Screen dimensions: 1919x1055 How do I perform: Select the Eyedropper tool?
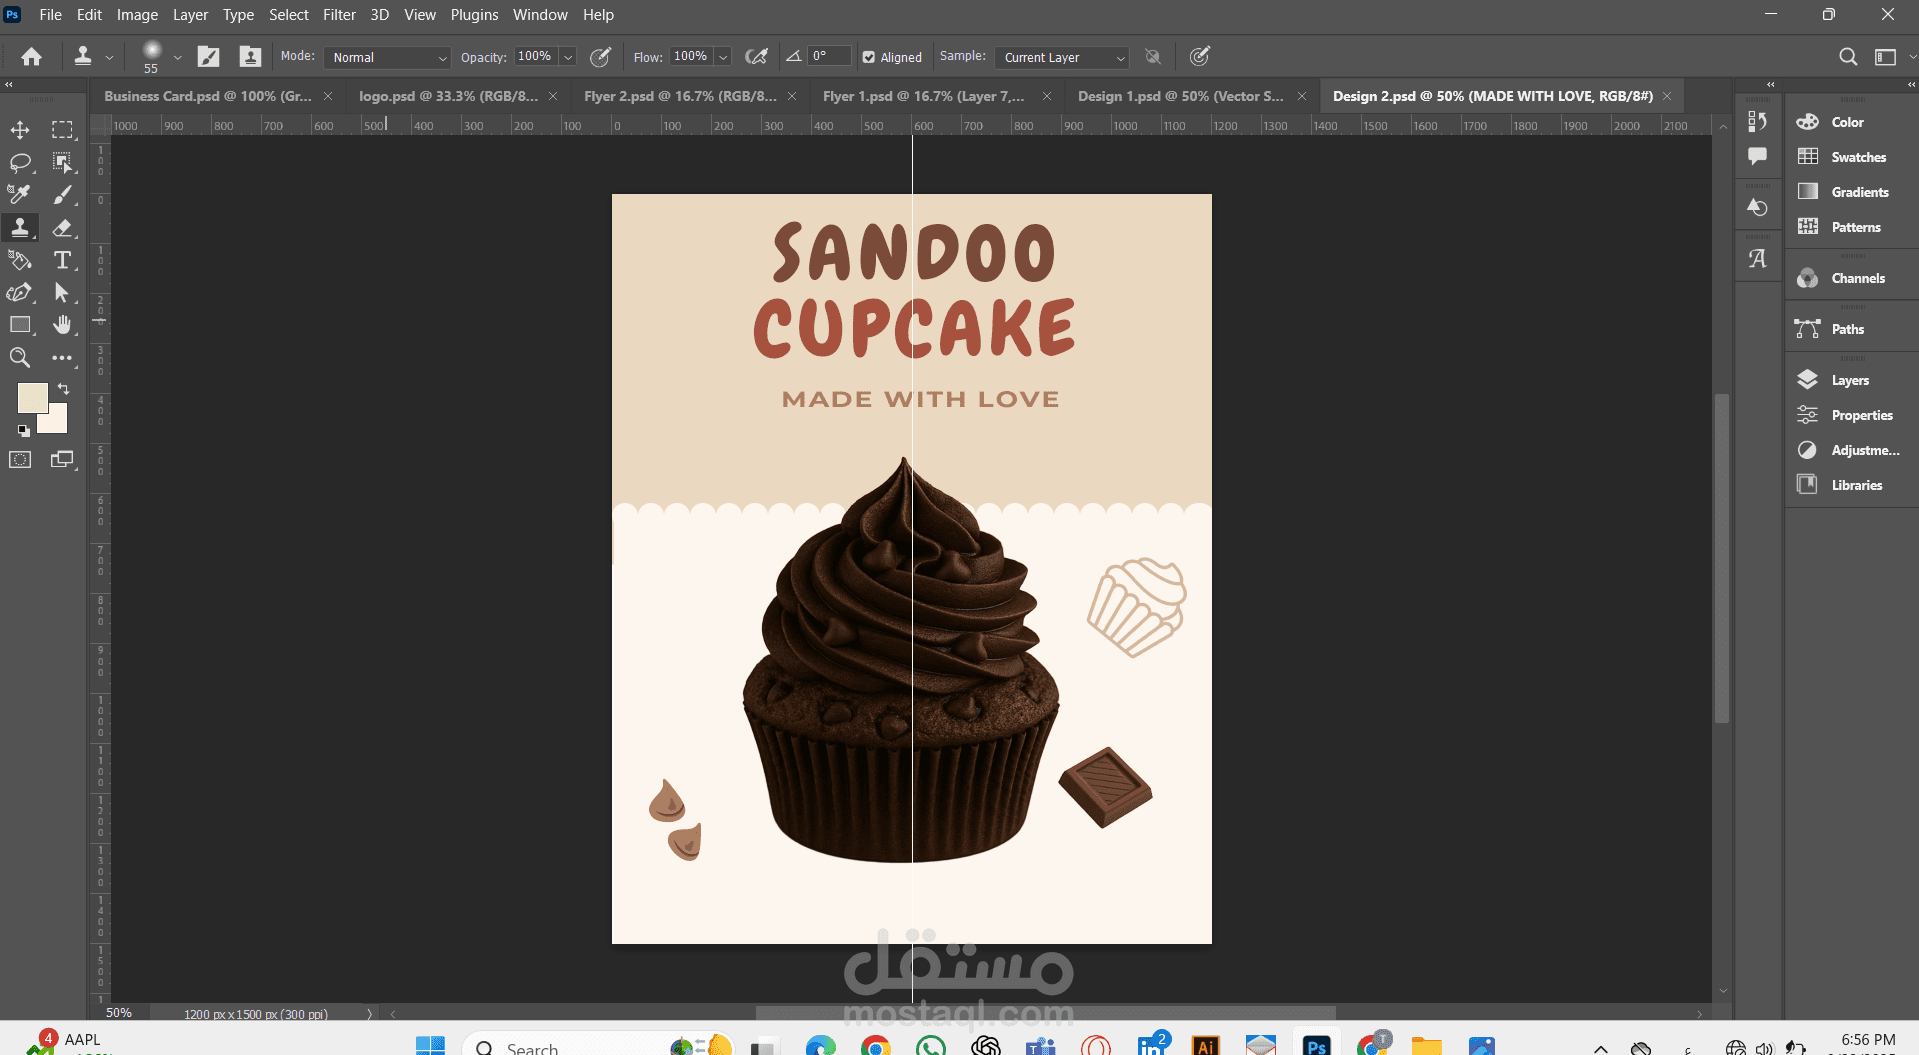[x=20, y=195]
